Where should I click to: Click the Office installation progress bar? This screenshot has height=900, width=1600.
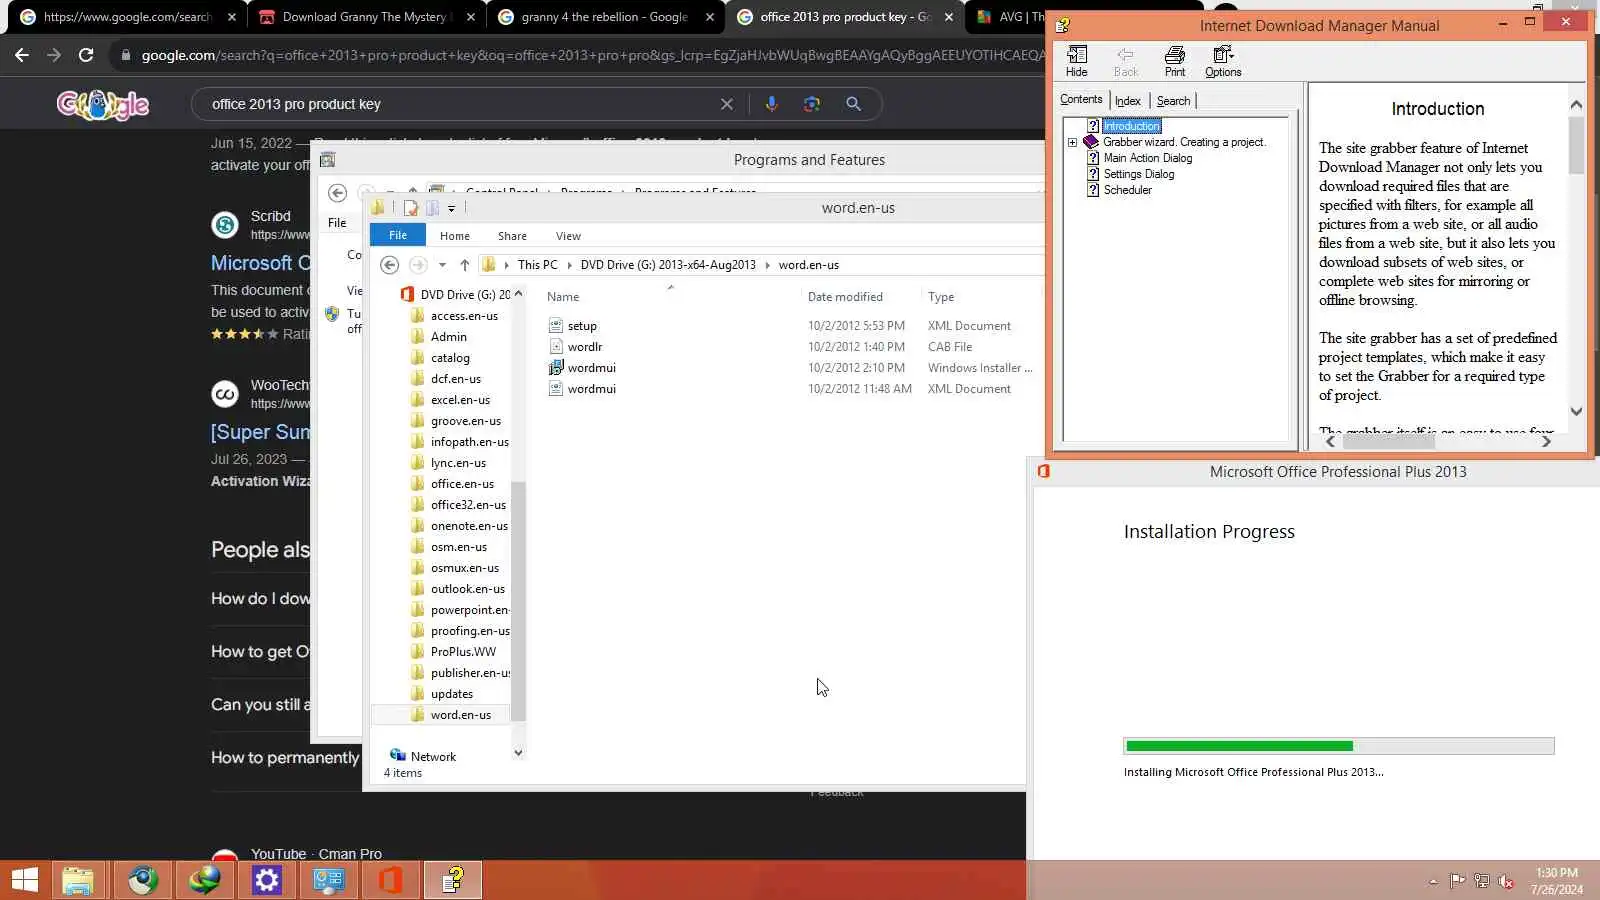[1339, 746]
